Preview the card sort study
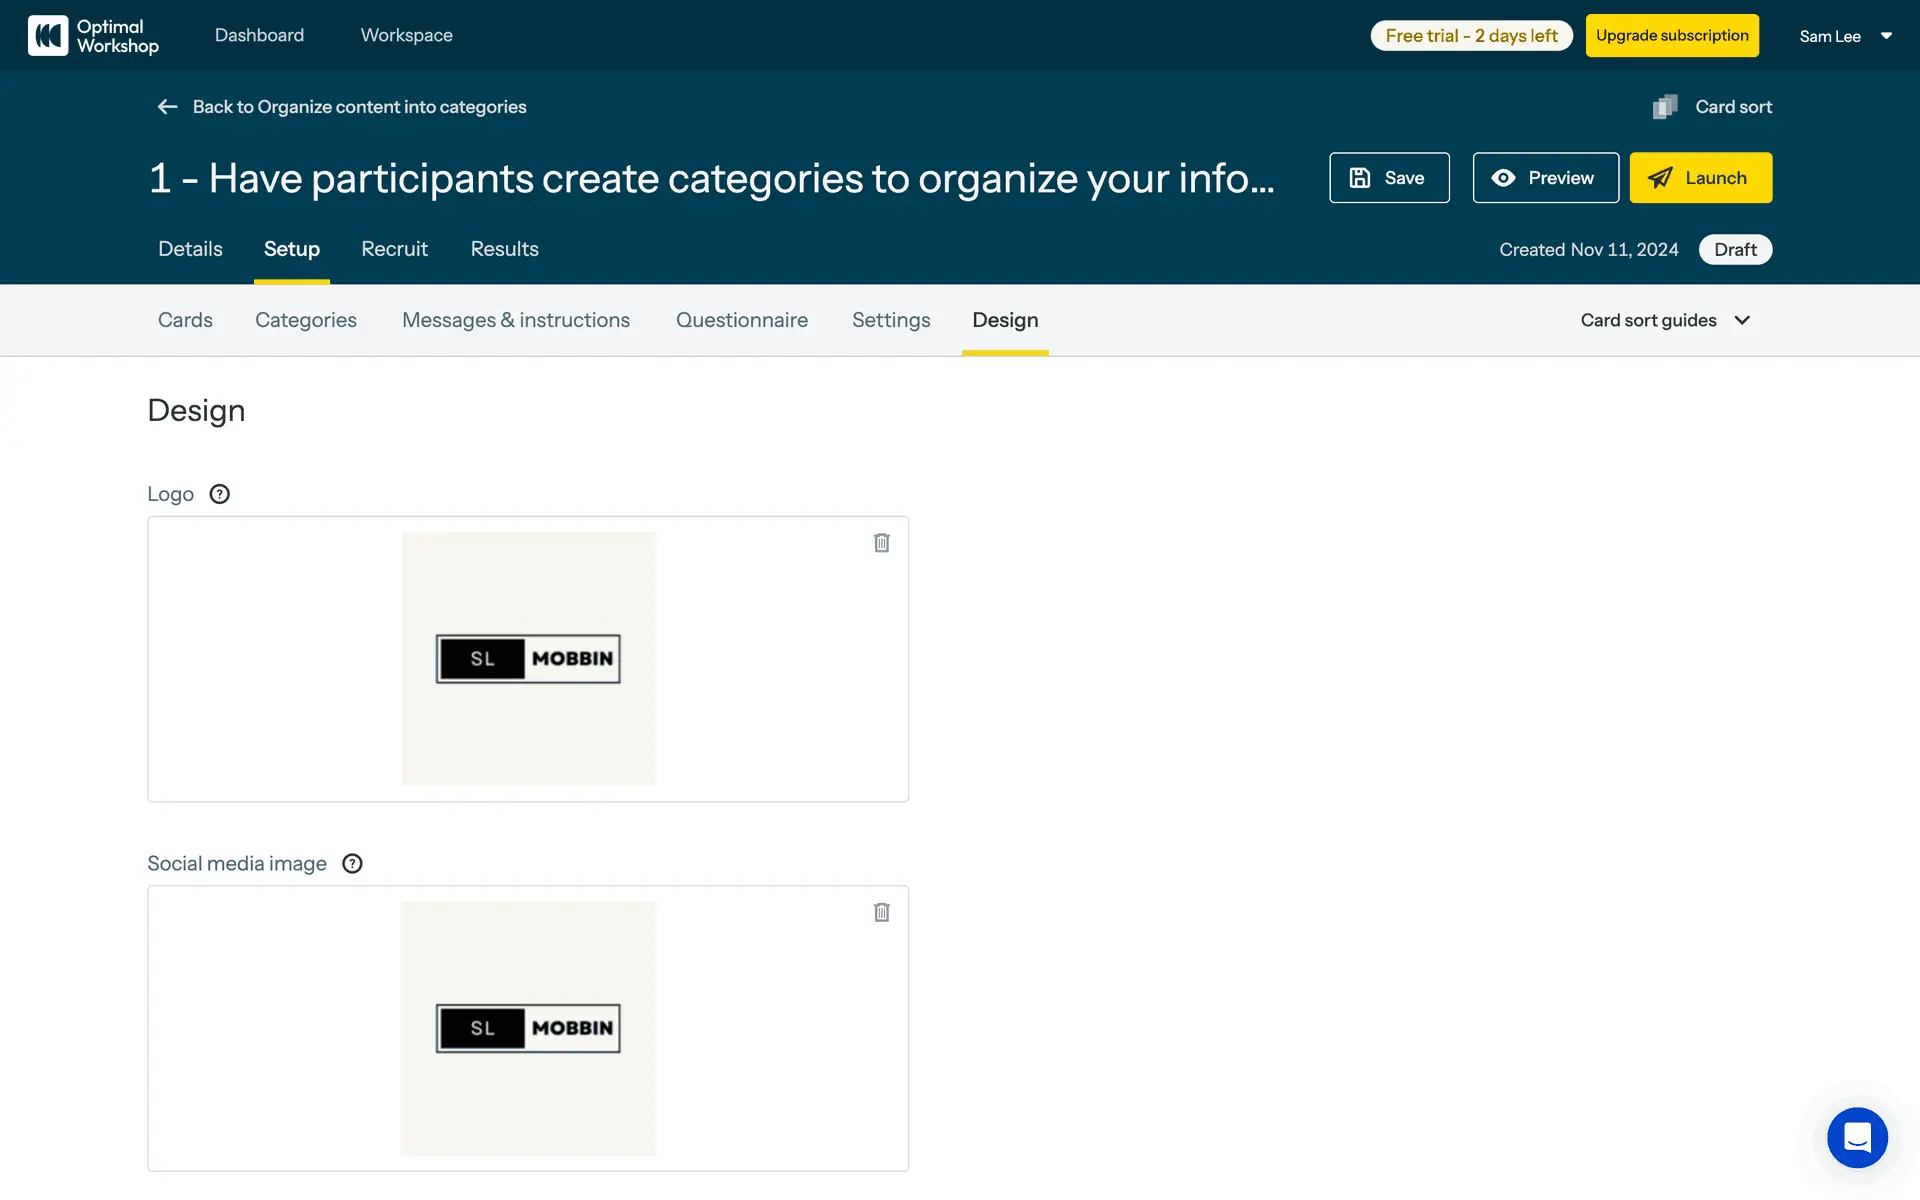Viewport: 1920px width, 1200px height. pos(1545,178)
